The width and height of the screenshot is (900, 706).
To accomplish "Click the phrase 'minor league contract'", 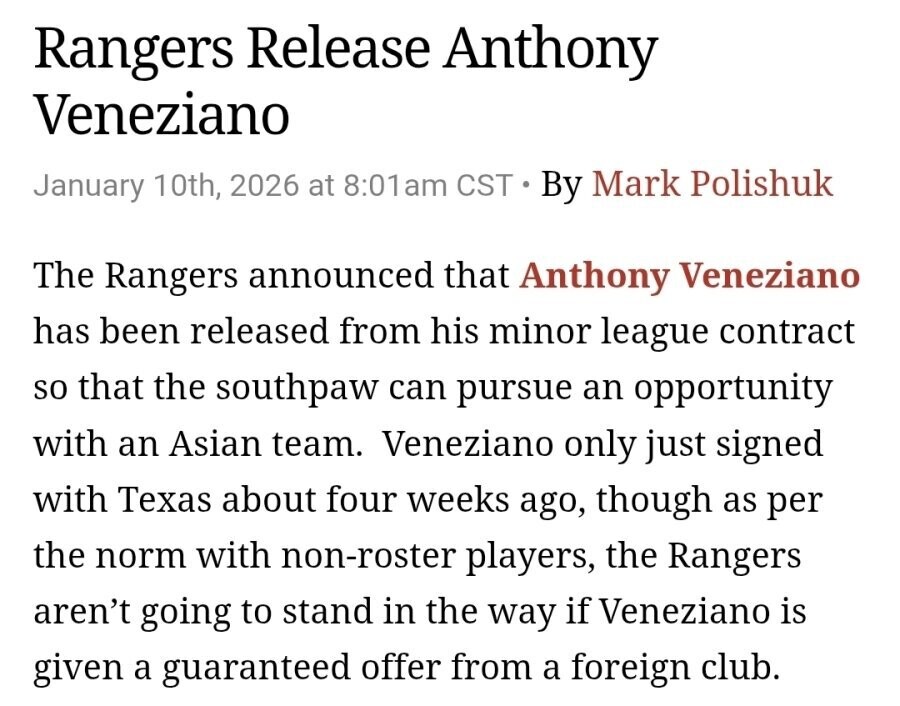I will (672, 332).
